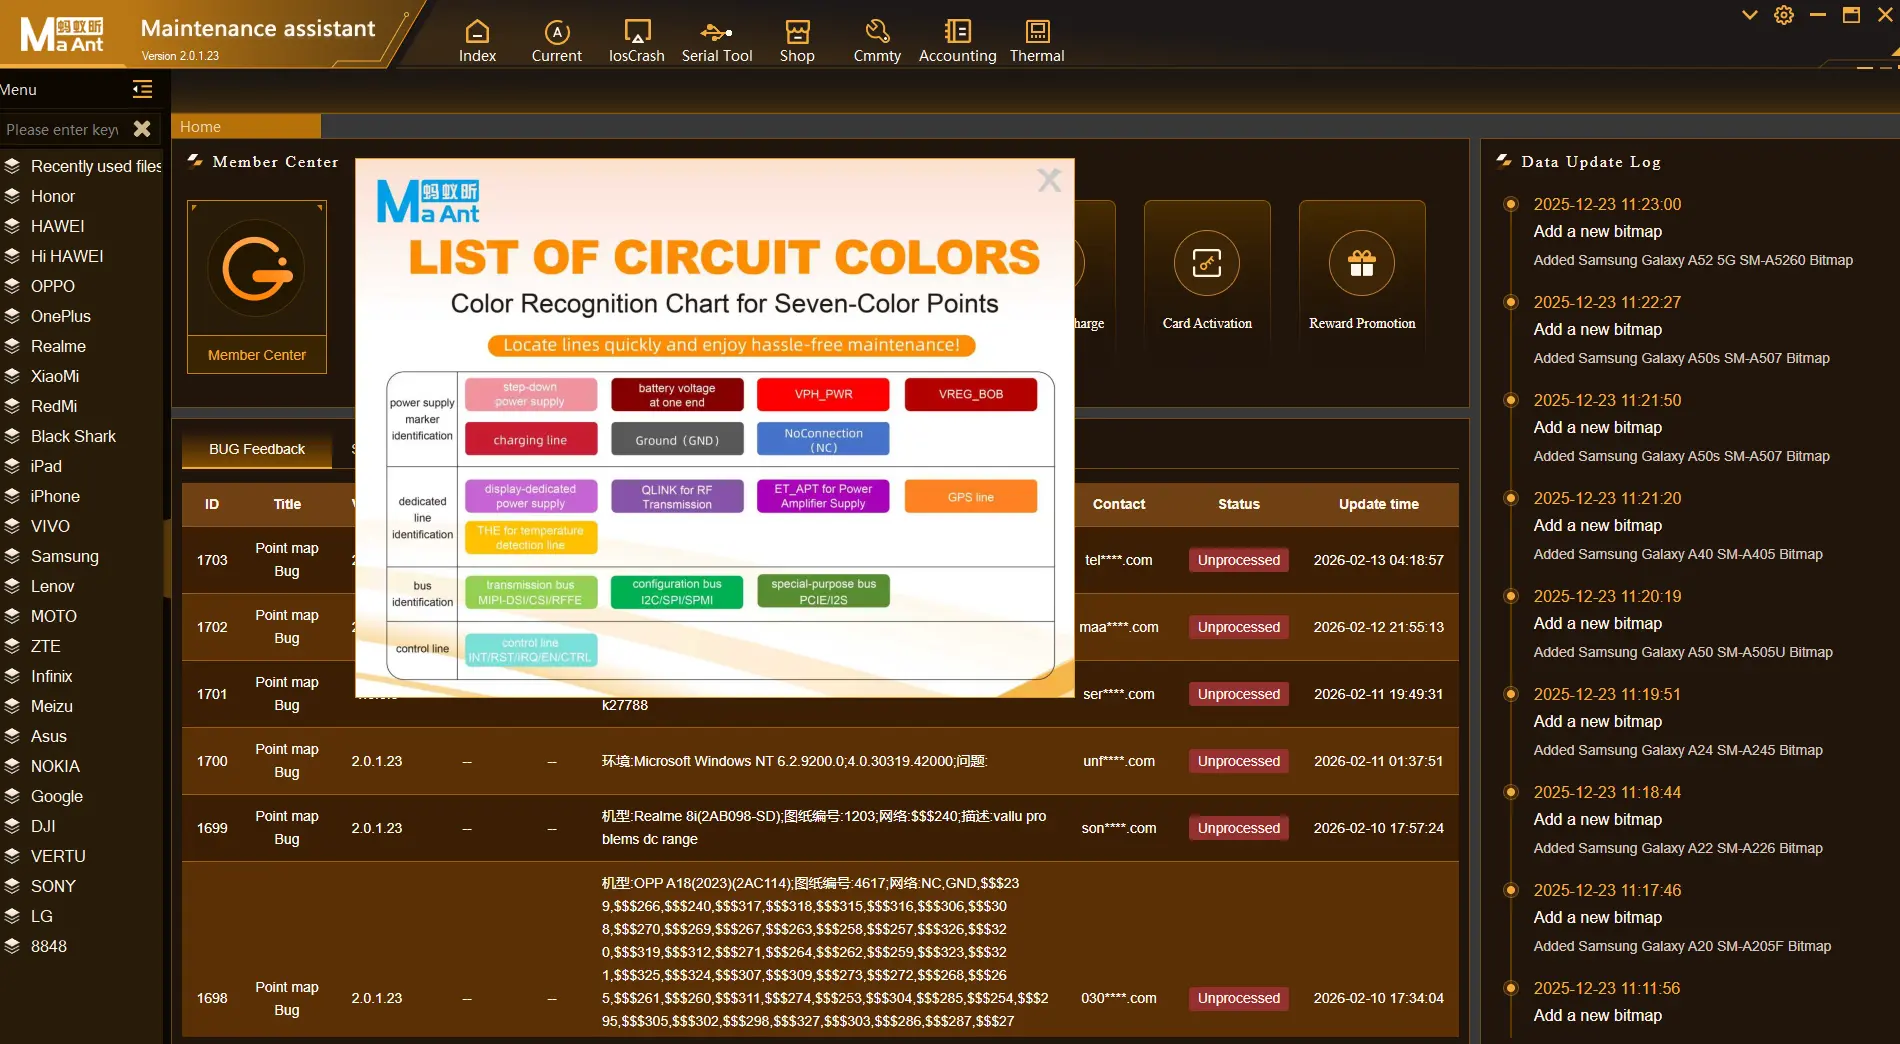The height and width of the screenshot is (1044, 1900).
Task: Focus the keyword search input
Action: pyautogui.click(x=62, y=129)
